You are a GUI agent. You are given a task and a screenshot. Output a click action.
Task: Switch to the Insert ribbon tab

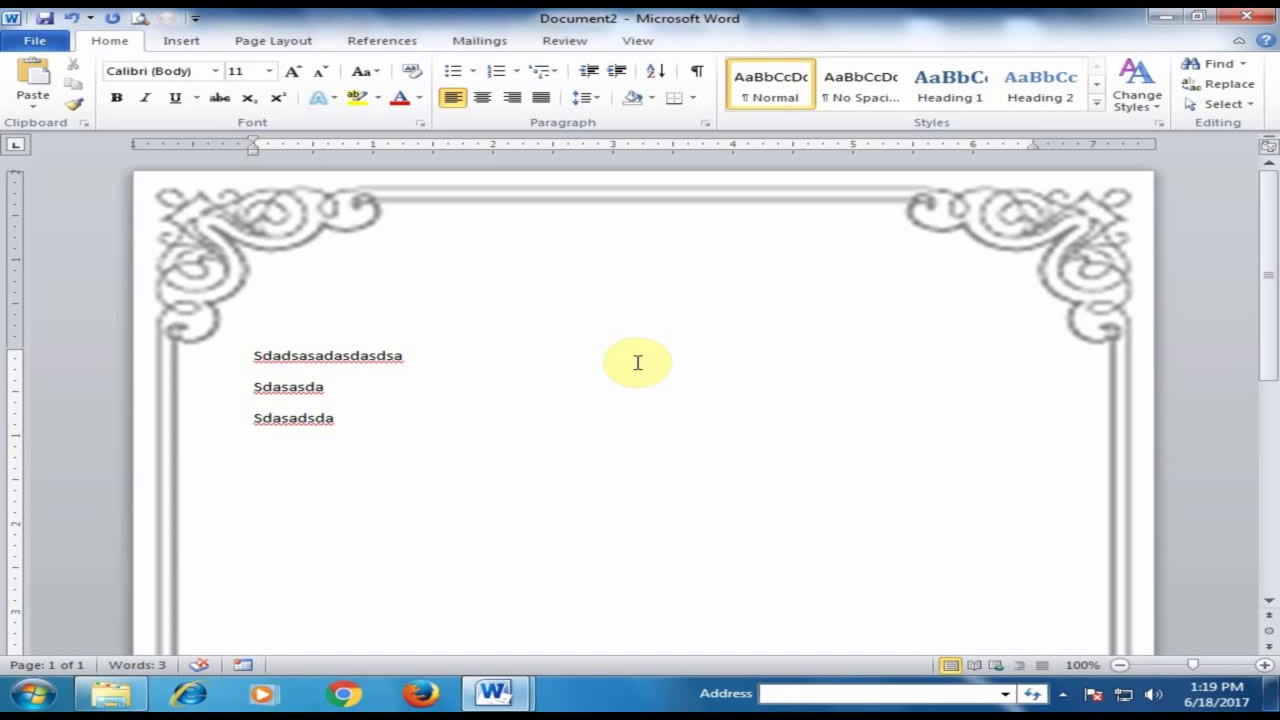point(181,40)
